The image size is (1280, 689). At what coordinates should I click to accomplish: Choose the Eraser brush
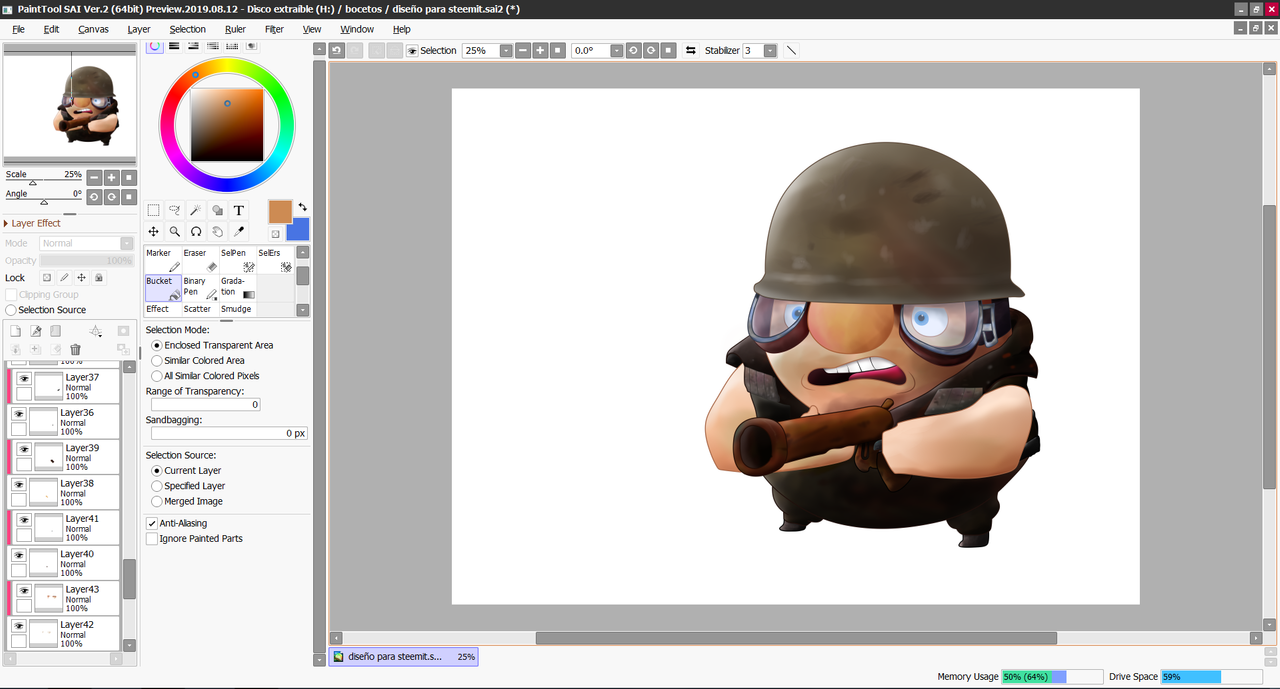point(200,260)
